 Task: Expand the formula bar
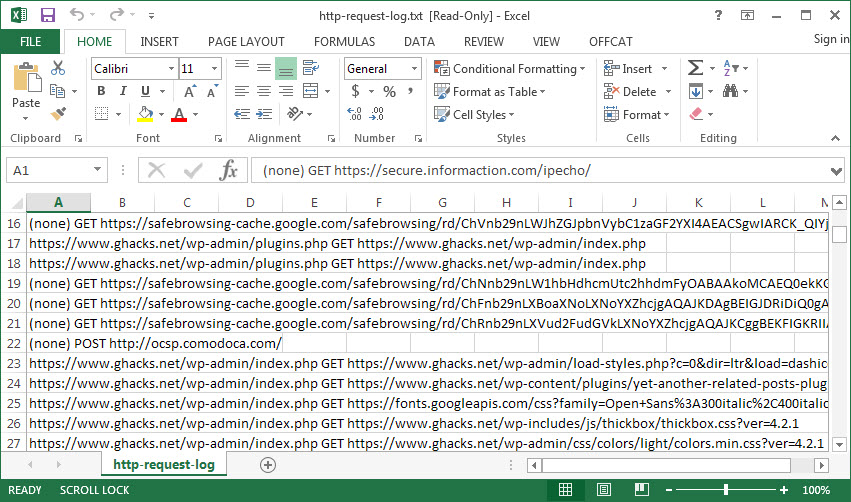point(836,171)
